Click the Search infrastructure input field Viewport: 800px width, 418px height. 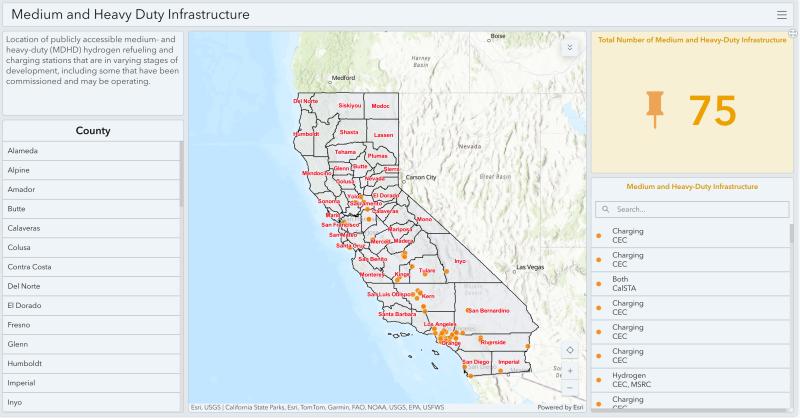point(692,209)
